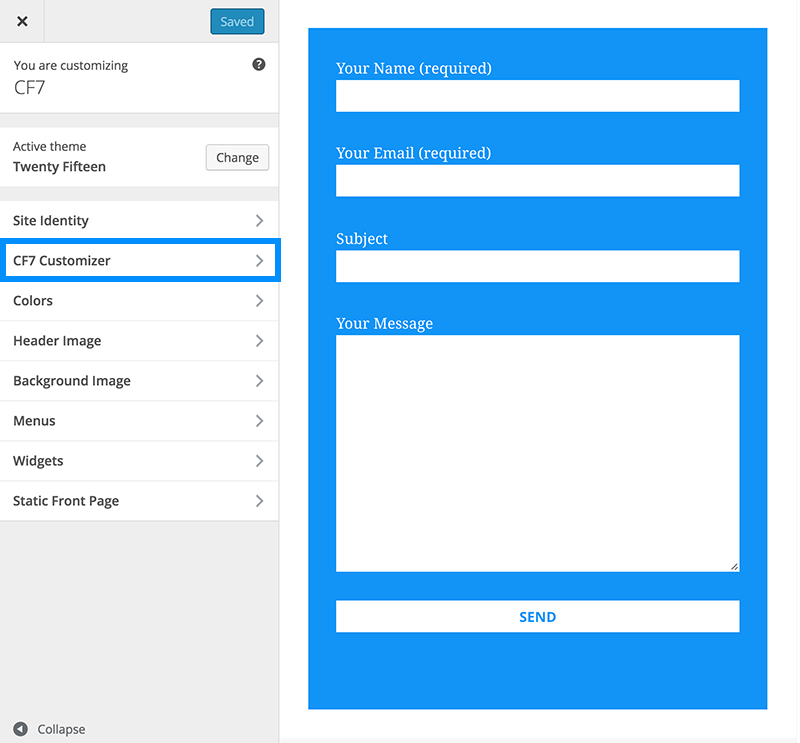800x743 pixels.
Task: Open the Menus section
Action: (x=139, y=421)
